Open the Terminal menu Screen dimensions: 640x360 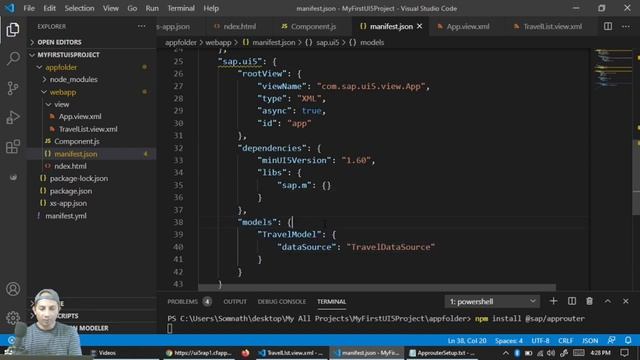pos(181,8)
